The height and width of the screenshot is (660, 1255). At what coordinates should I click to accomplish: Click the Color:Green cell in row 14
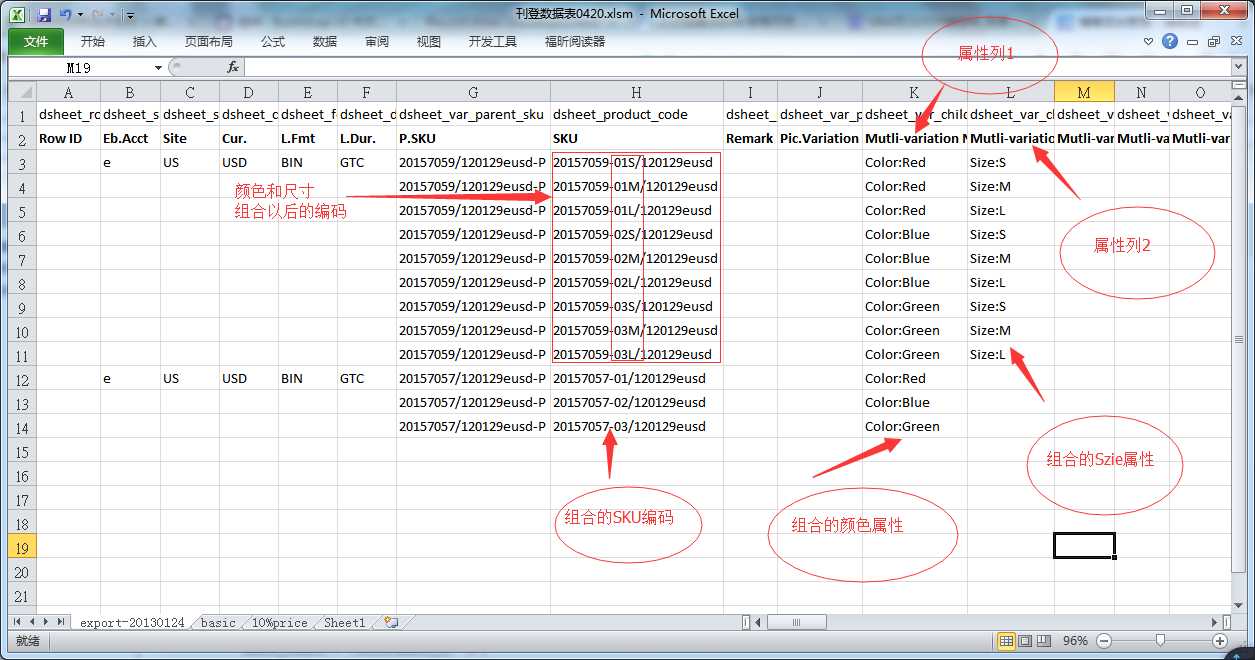pyautogui.click(x=914, y=426)
